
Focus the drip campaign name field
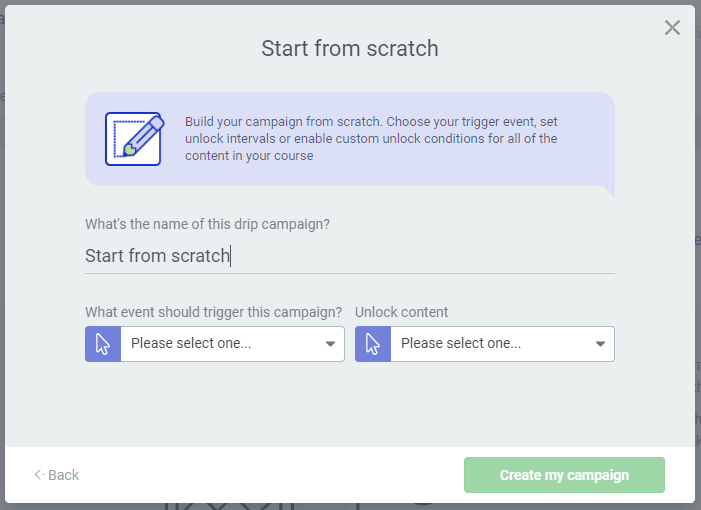coord(349,256)
